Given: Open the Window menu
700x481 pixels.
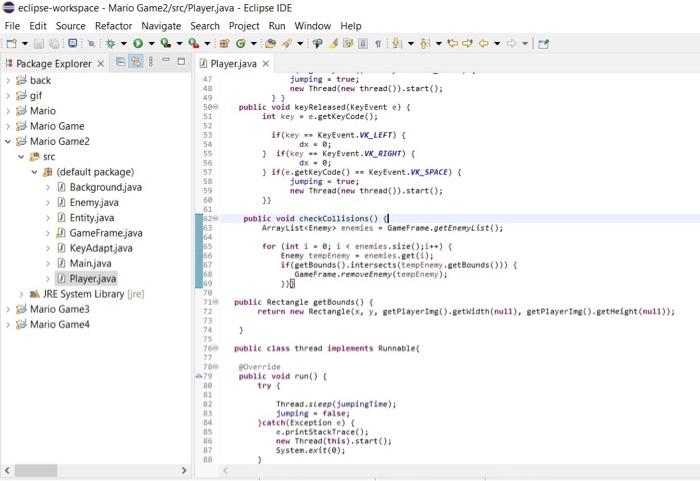Looking at the screenshot, I should (x=312, y=26).
